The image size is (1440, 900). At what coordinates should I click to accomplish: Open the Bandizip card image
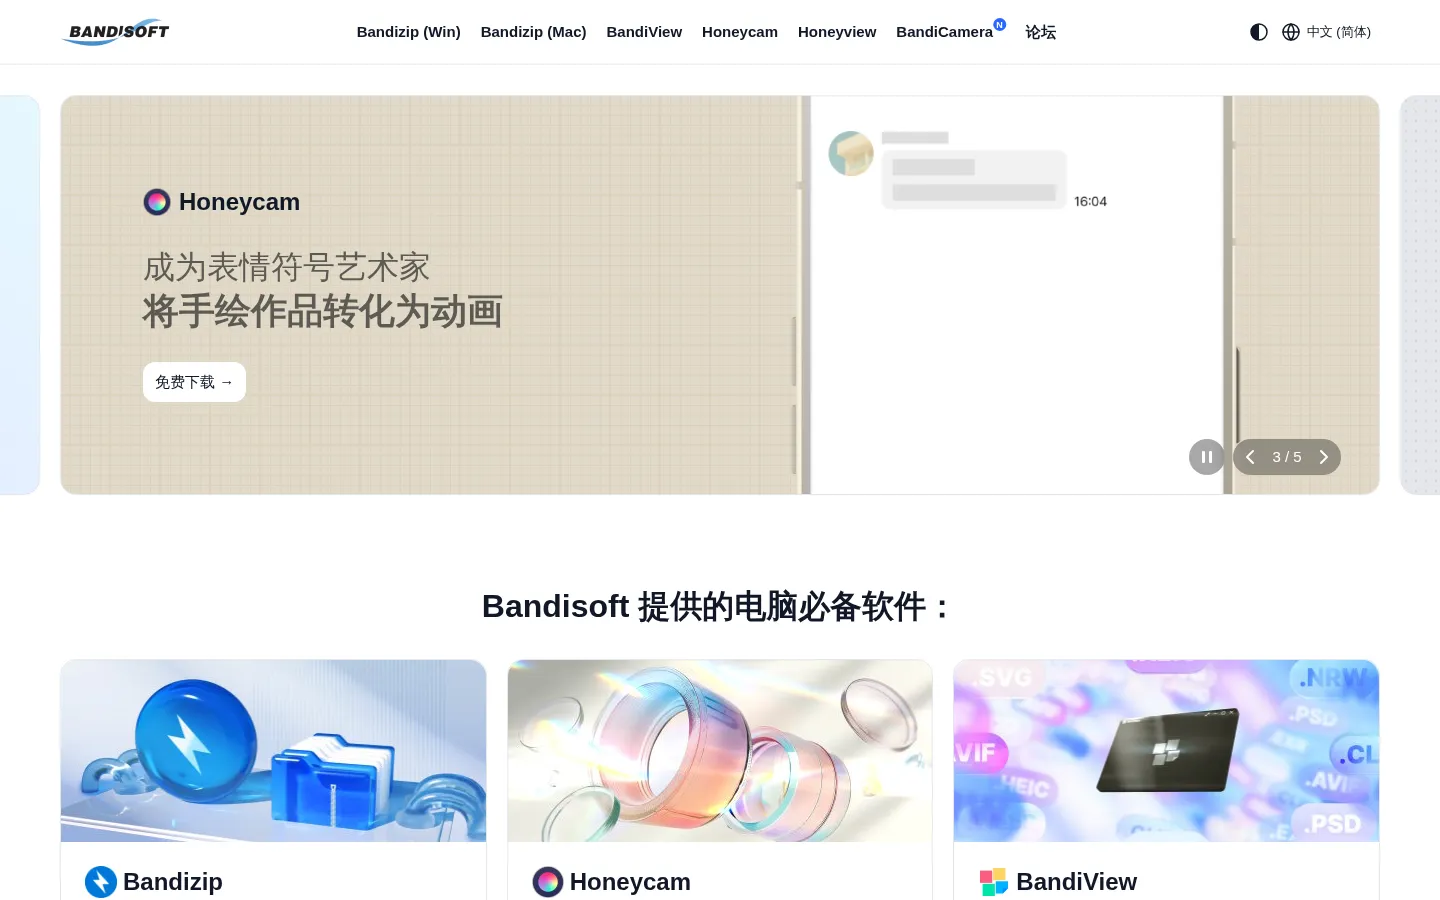pyautogui.click(x=273, y=751)
